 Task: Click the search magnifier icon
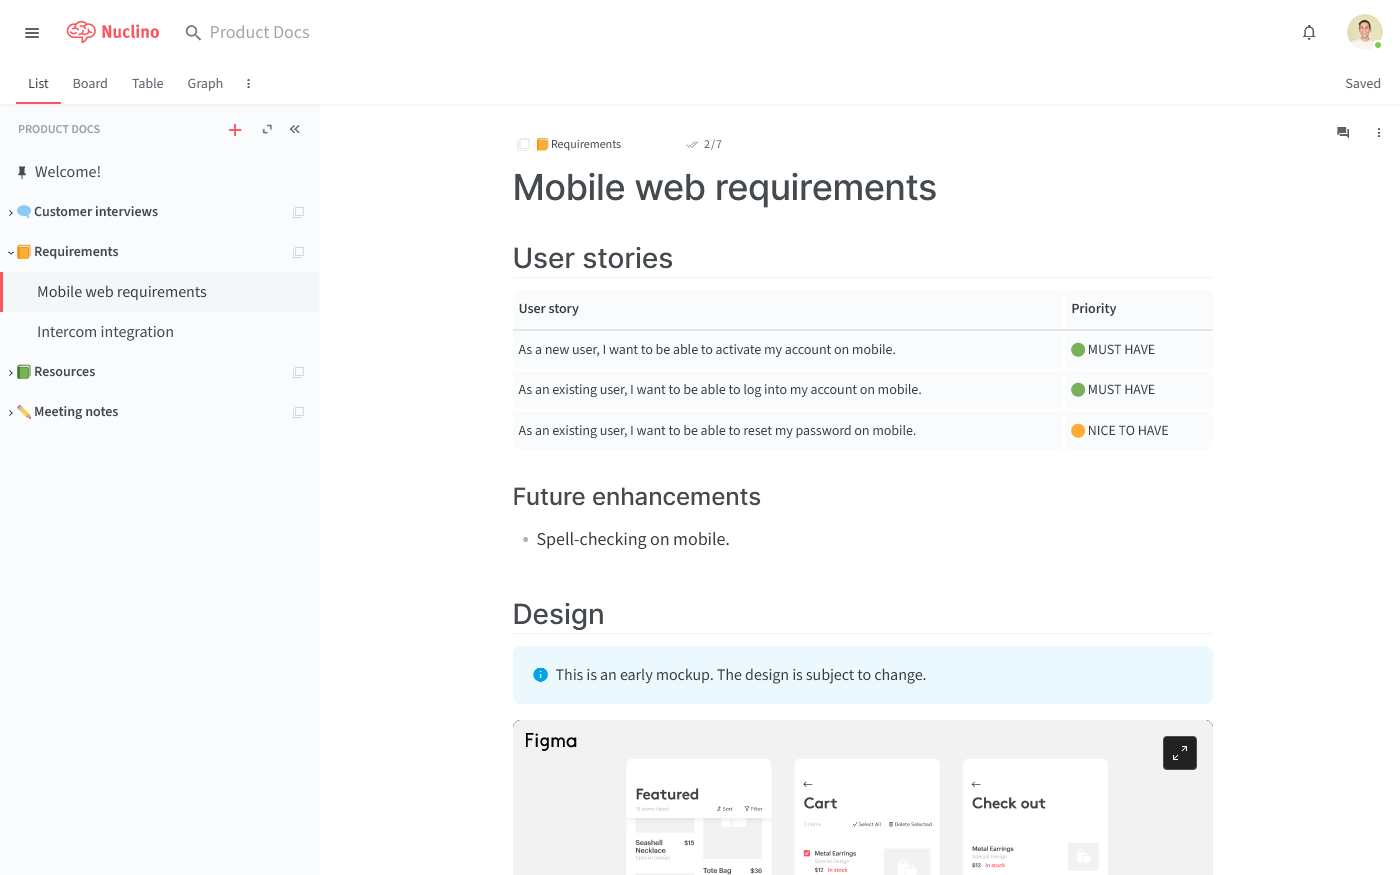click(x=192, y=32)
